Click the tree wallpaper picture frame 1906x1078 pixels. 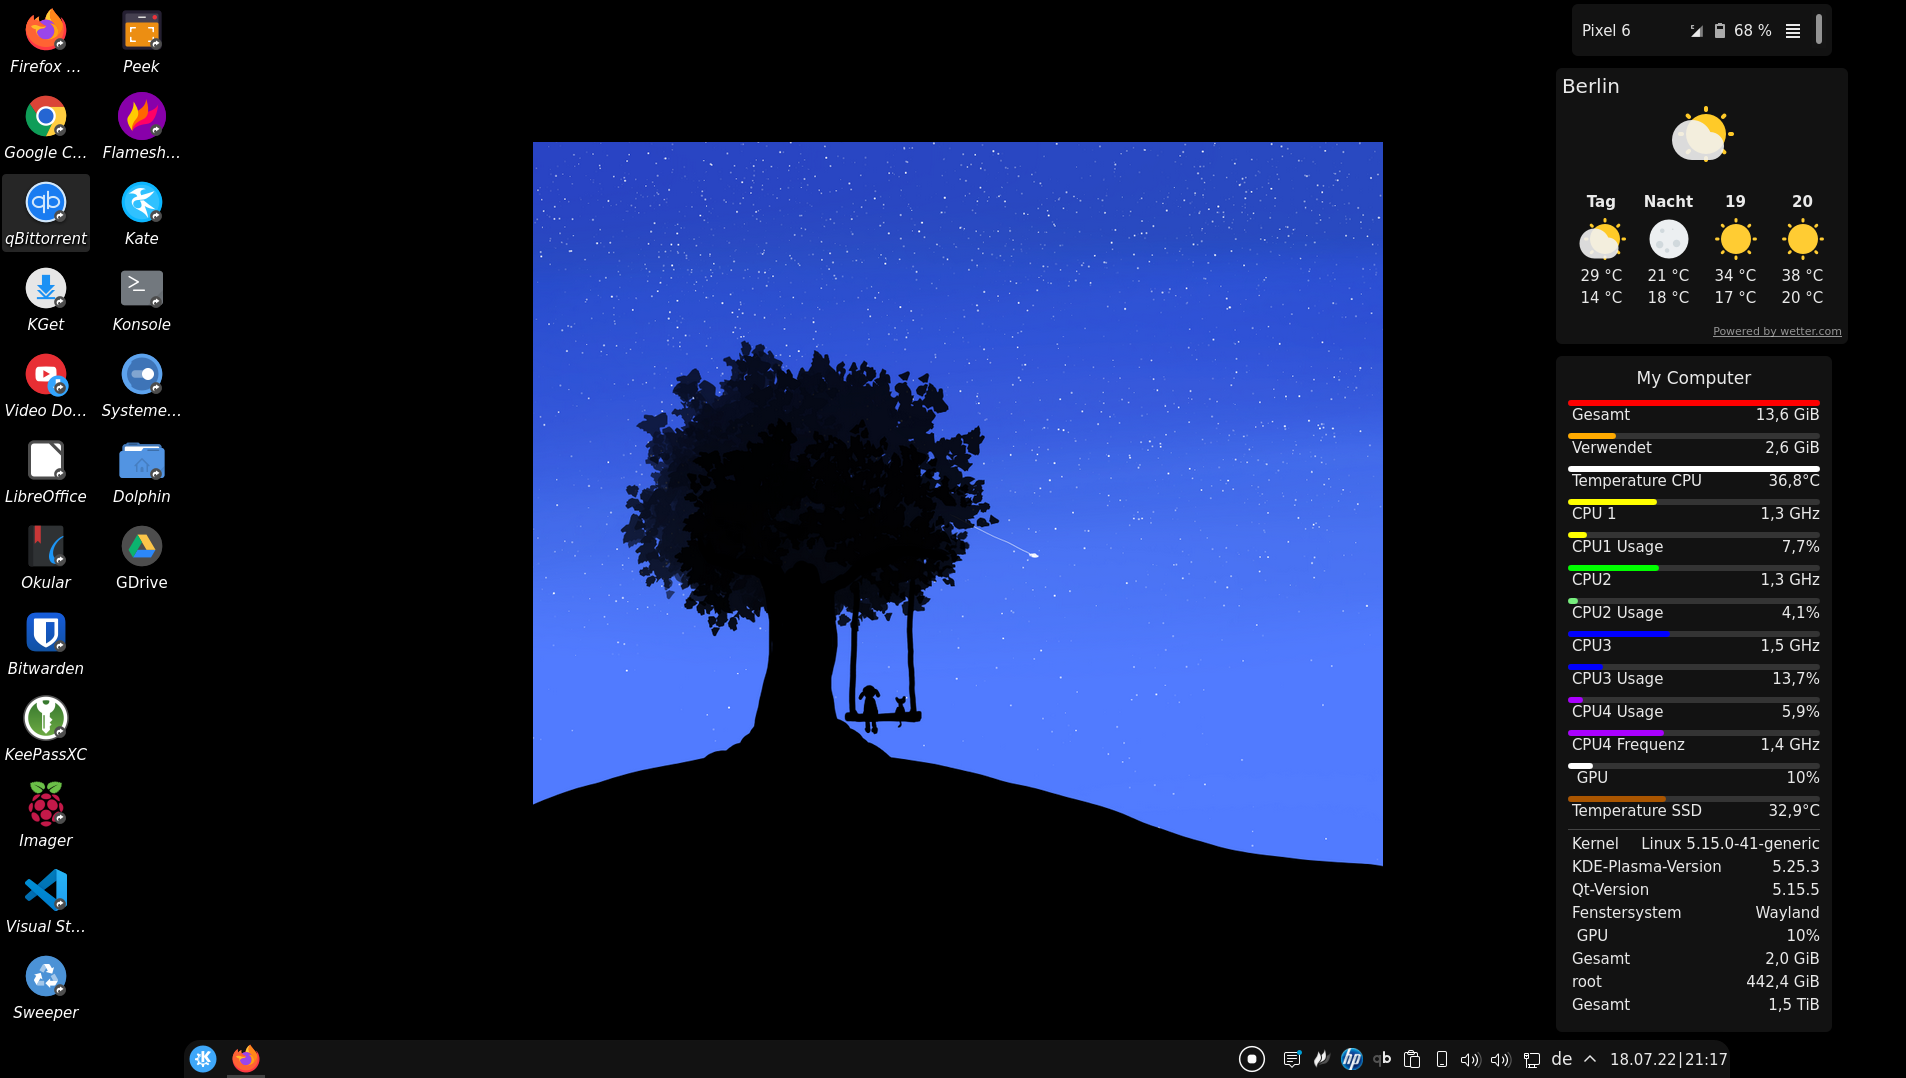pos(958,504)
